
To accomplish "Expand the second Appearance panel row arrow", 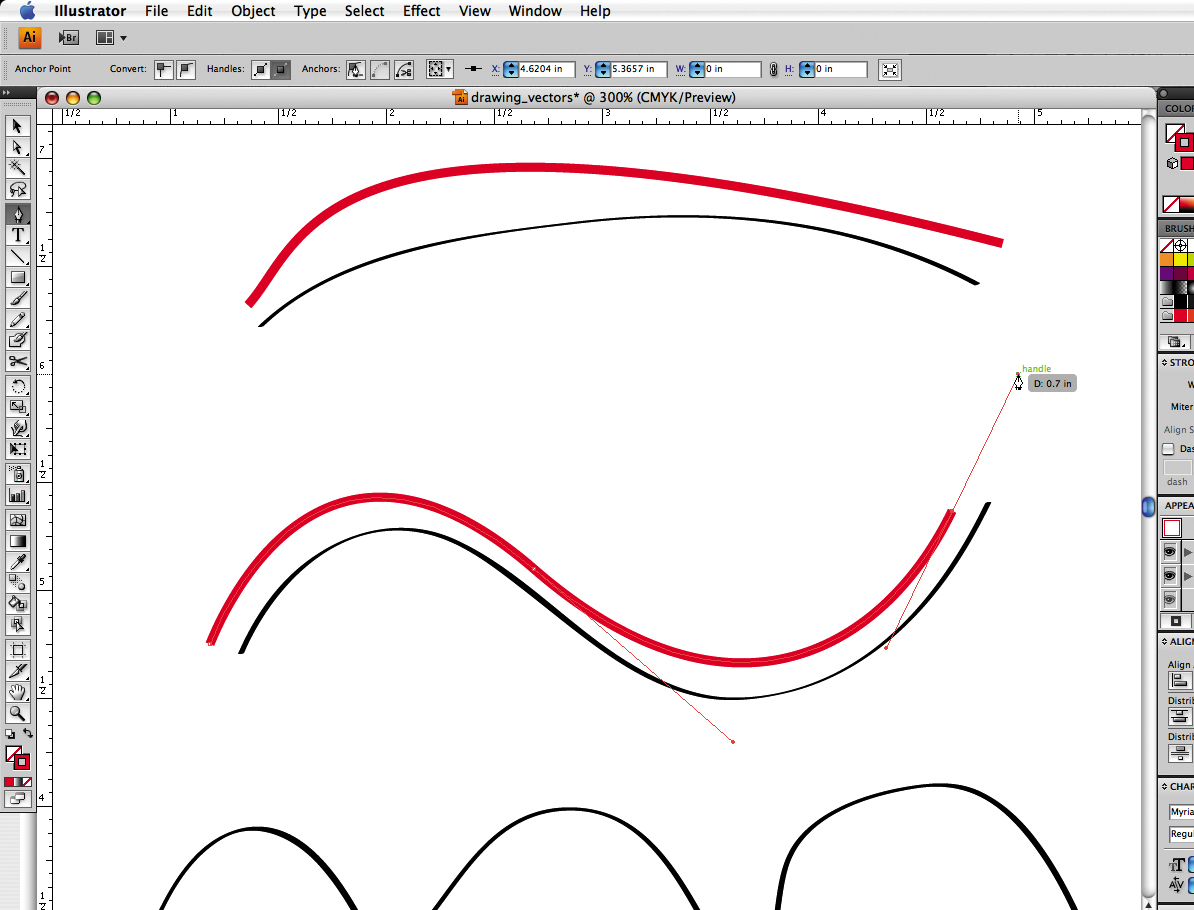I will coord(1188,576).
